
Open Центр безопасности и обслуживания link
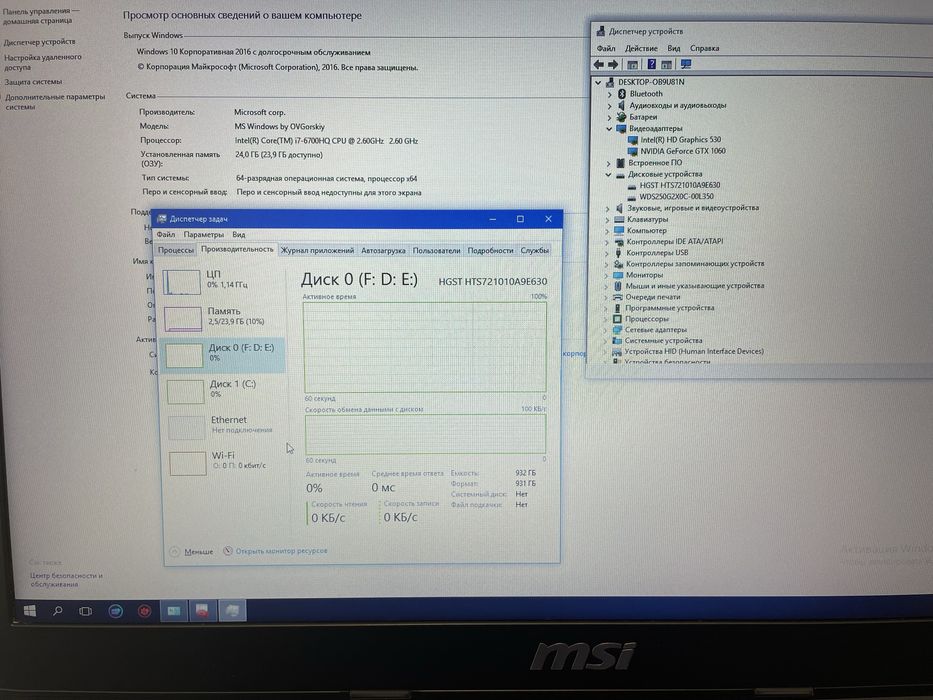[x=66, y=580]
